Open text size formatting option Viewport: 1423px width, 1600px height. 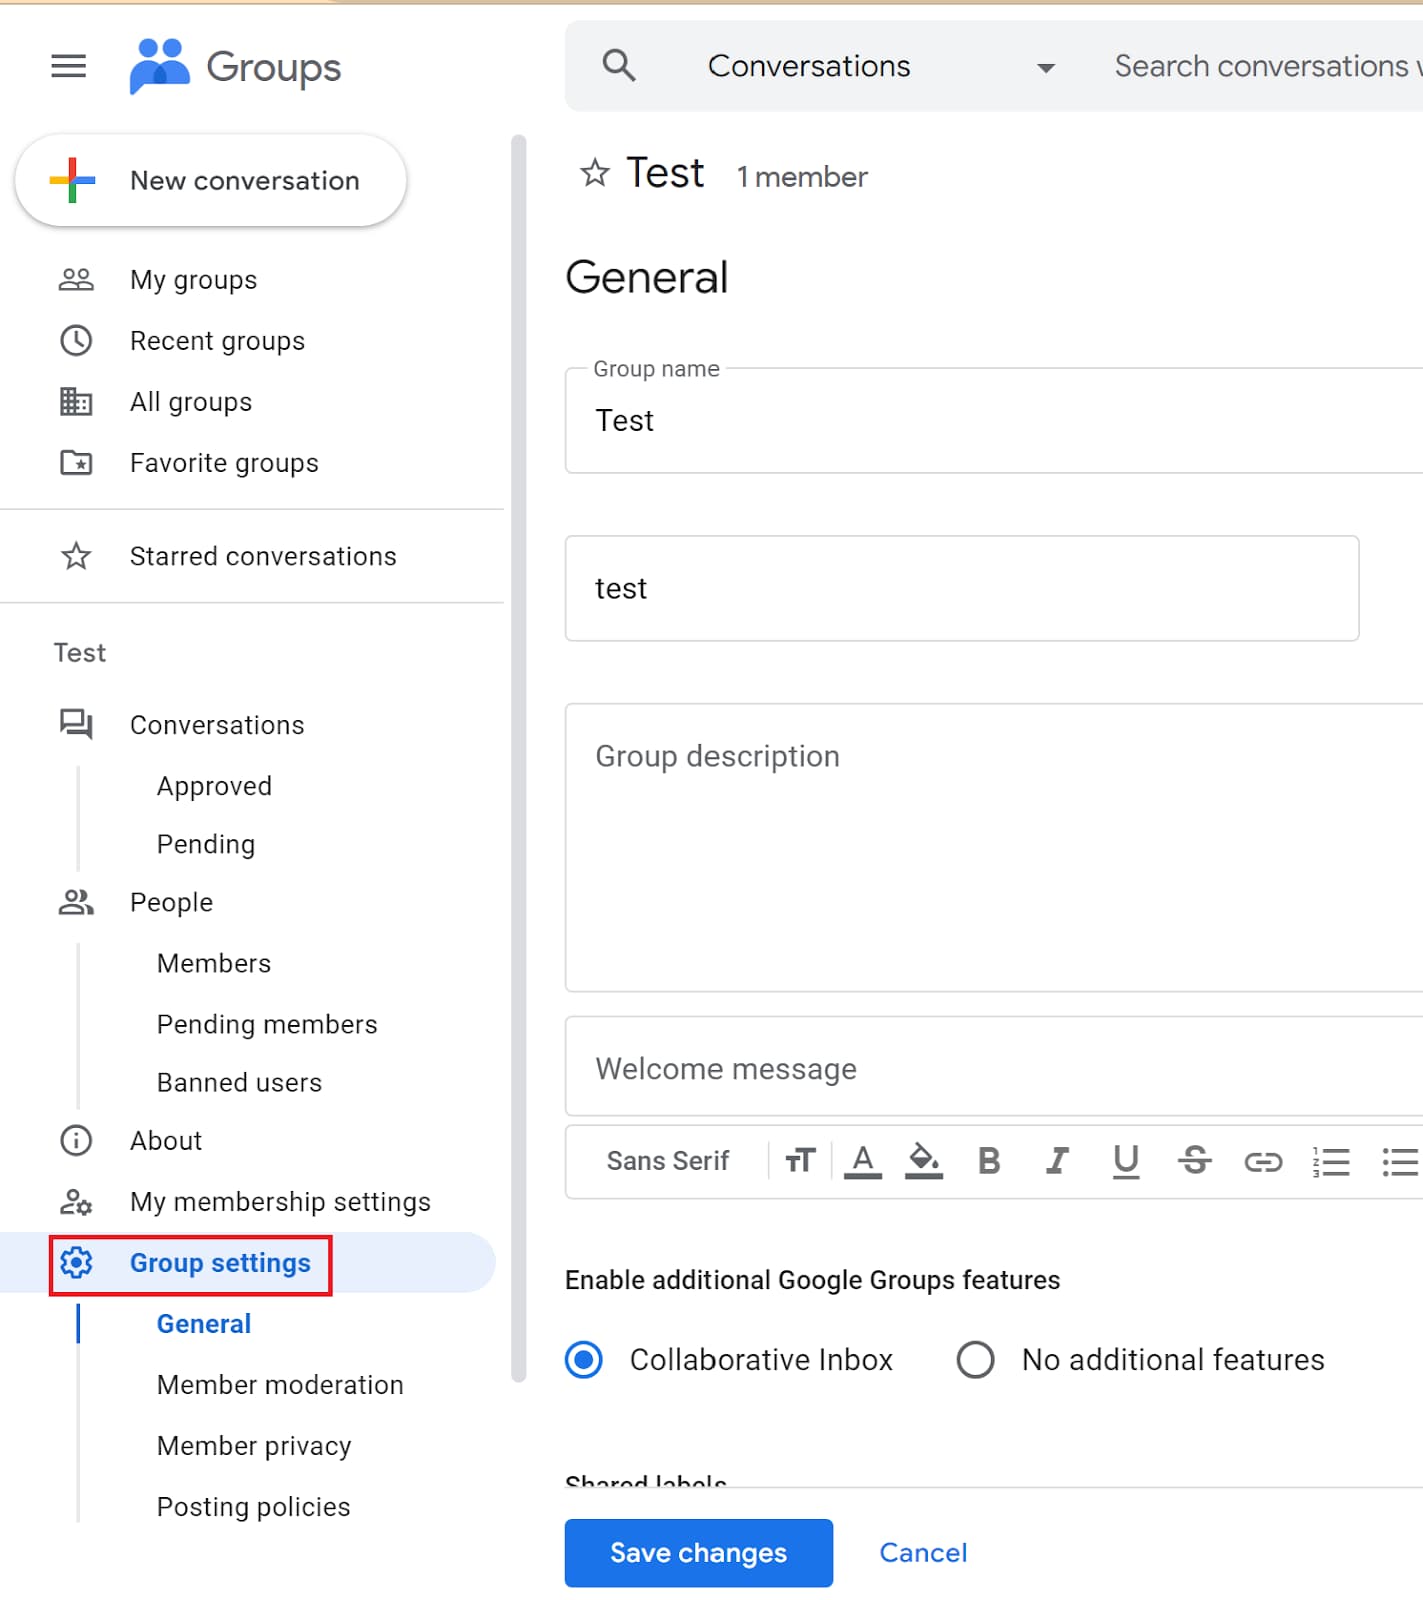pos(800,1161)
